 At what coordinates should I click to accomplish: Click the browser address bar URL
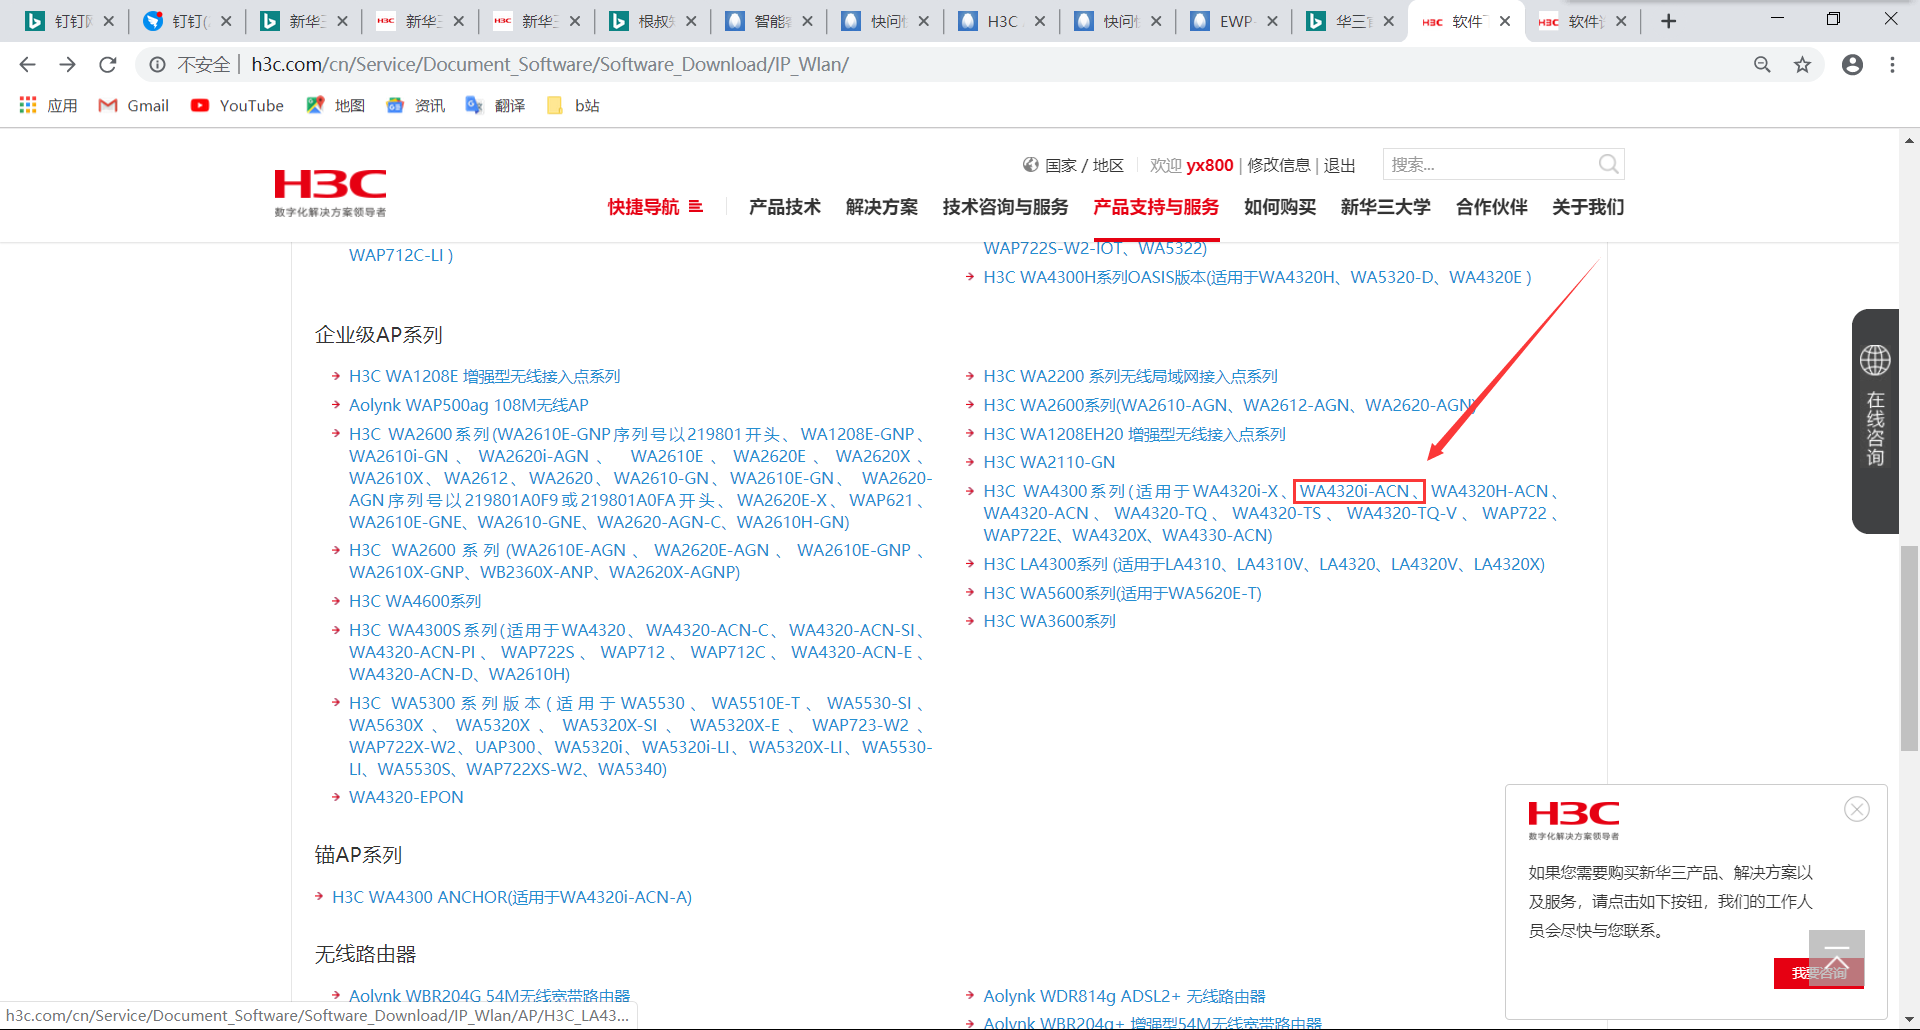click(550, 65)
